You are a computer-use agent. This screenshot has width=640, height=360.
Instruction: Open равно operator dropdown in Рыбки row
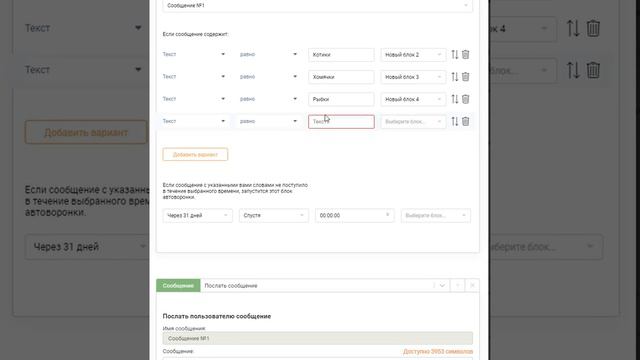coord(269,99)
